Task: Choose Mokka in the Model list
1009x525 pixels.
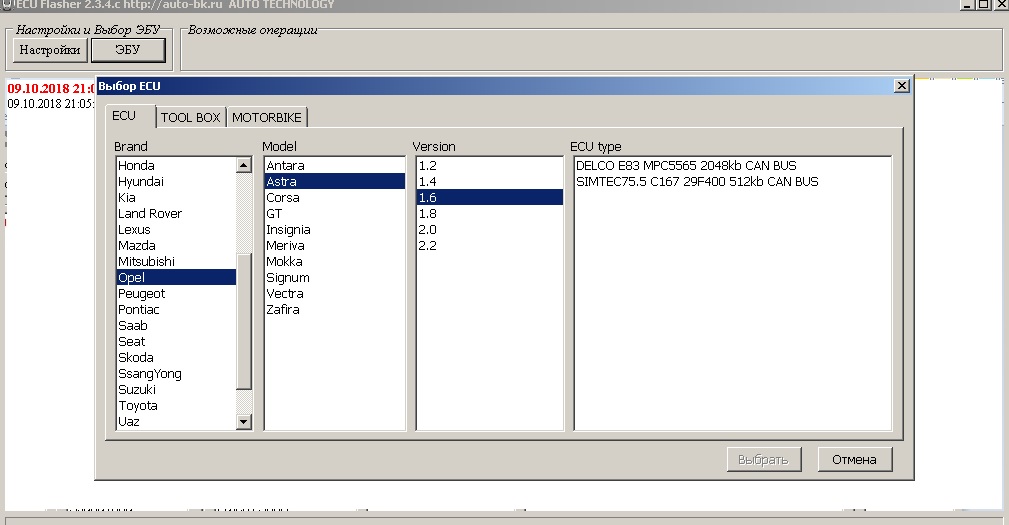Action: (x=335, y=262)
